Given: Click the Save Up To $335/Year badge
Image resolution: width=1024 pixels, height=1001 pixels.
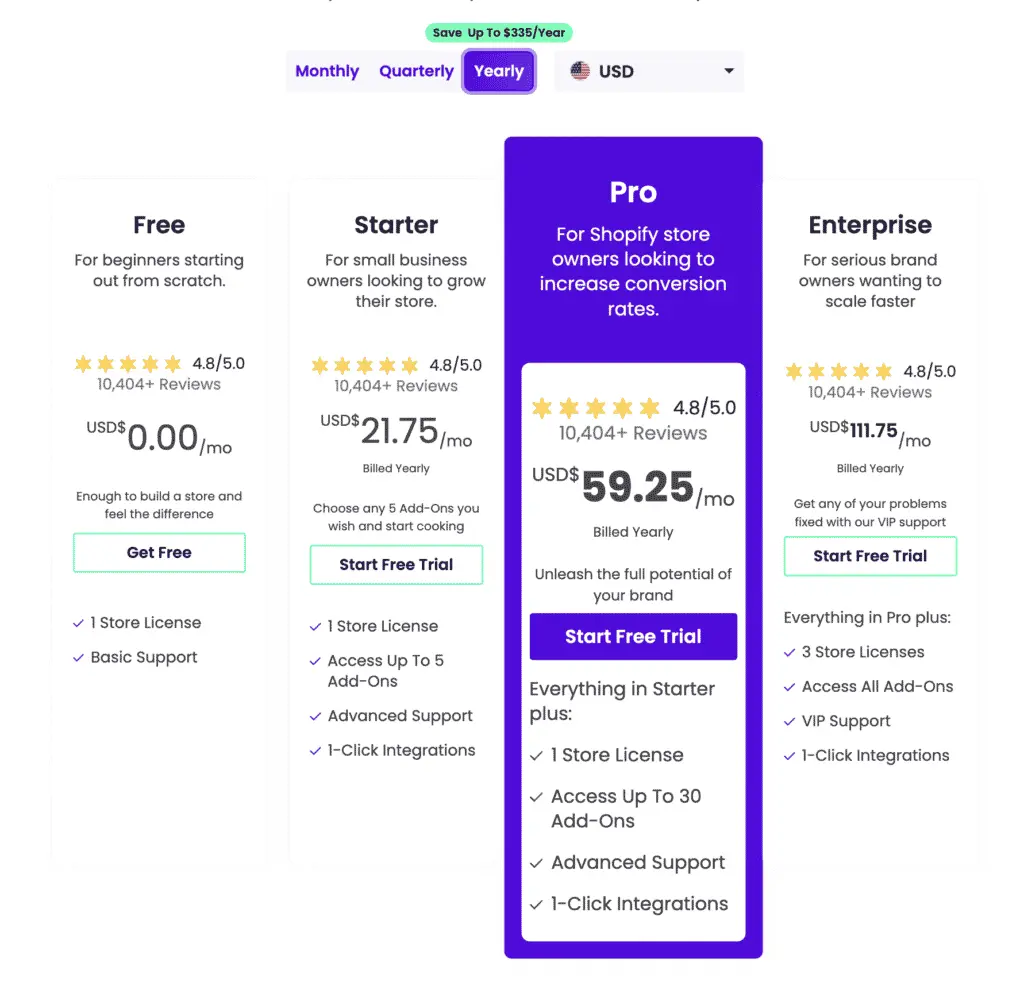Looking at the screenshot, I should coord(499,33).
